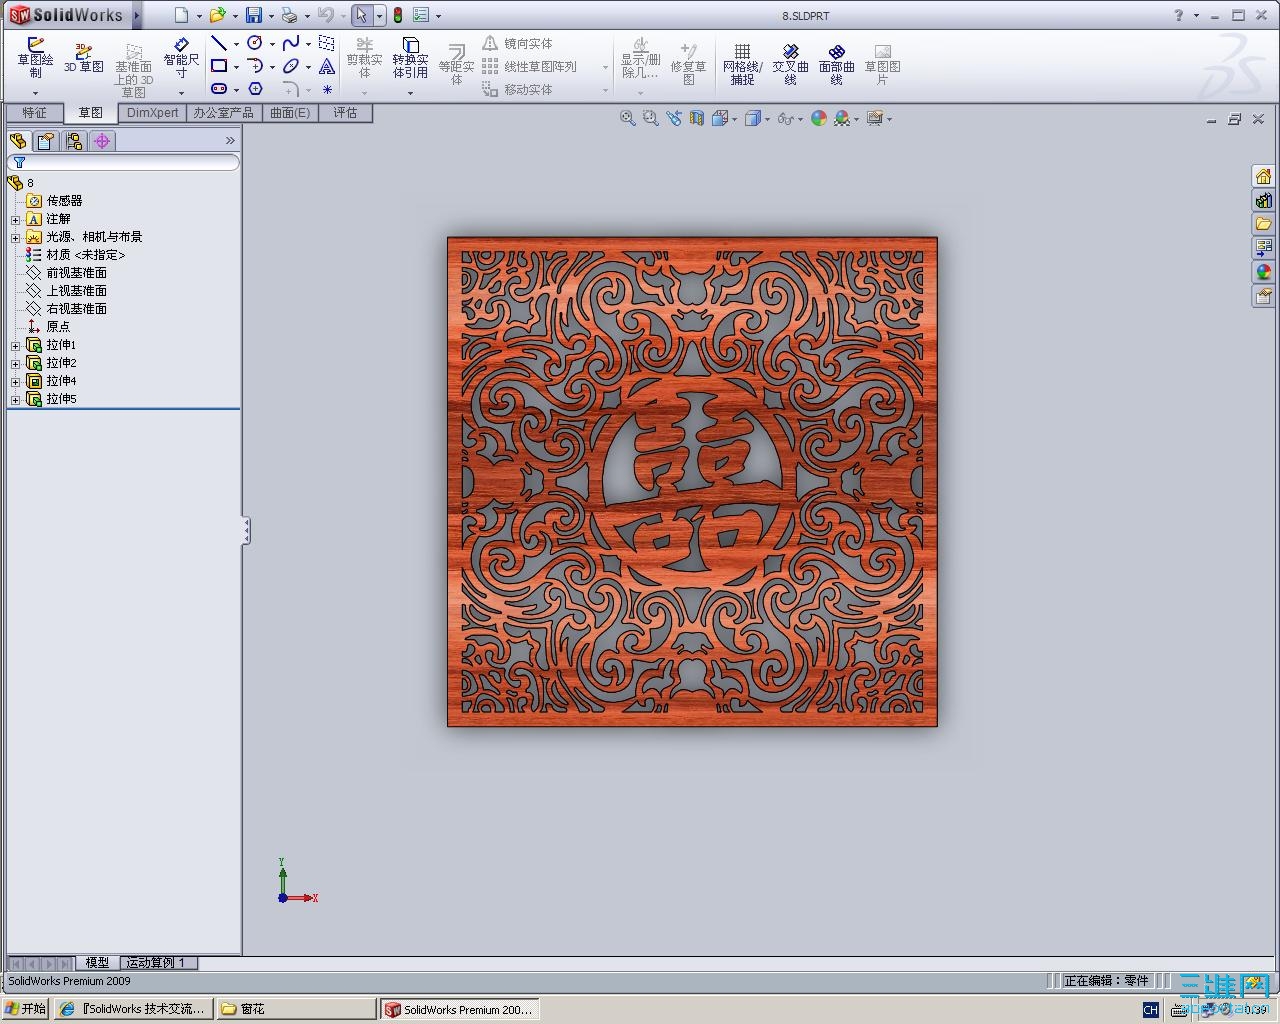Start a sketch with 草图绘制
Screen dimensions: 1280x1024
coord(35,58)
